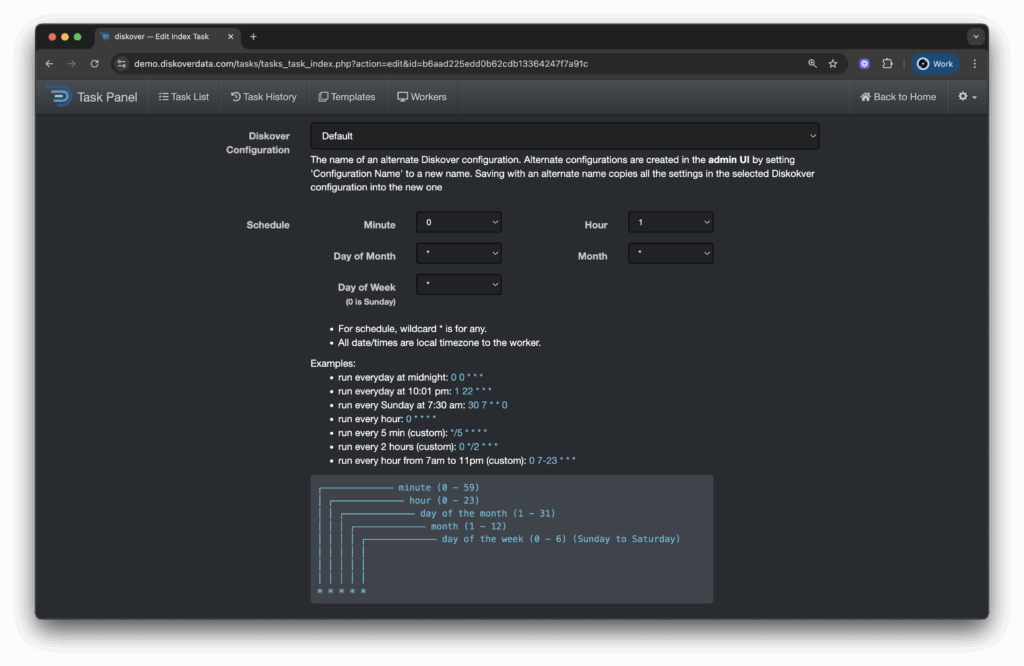Click "(0 is Sunday)" hint text
The height and width of the screenshot is (666, 1024).
coord(370,302)
